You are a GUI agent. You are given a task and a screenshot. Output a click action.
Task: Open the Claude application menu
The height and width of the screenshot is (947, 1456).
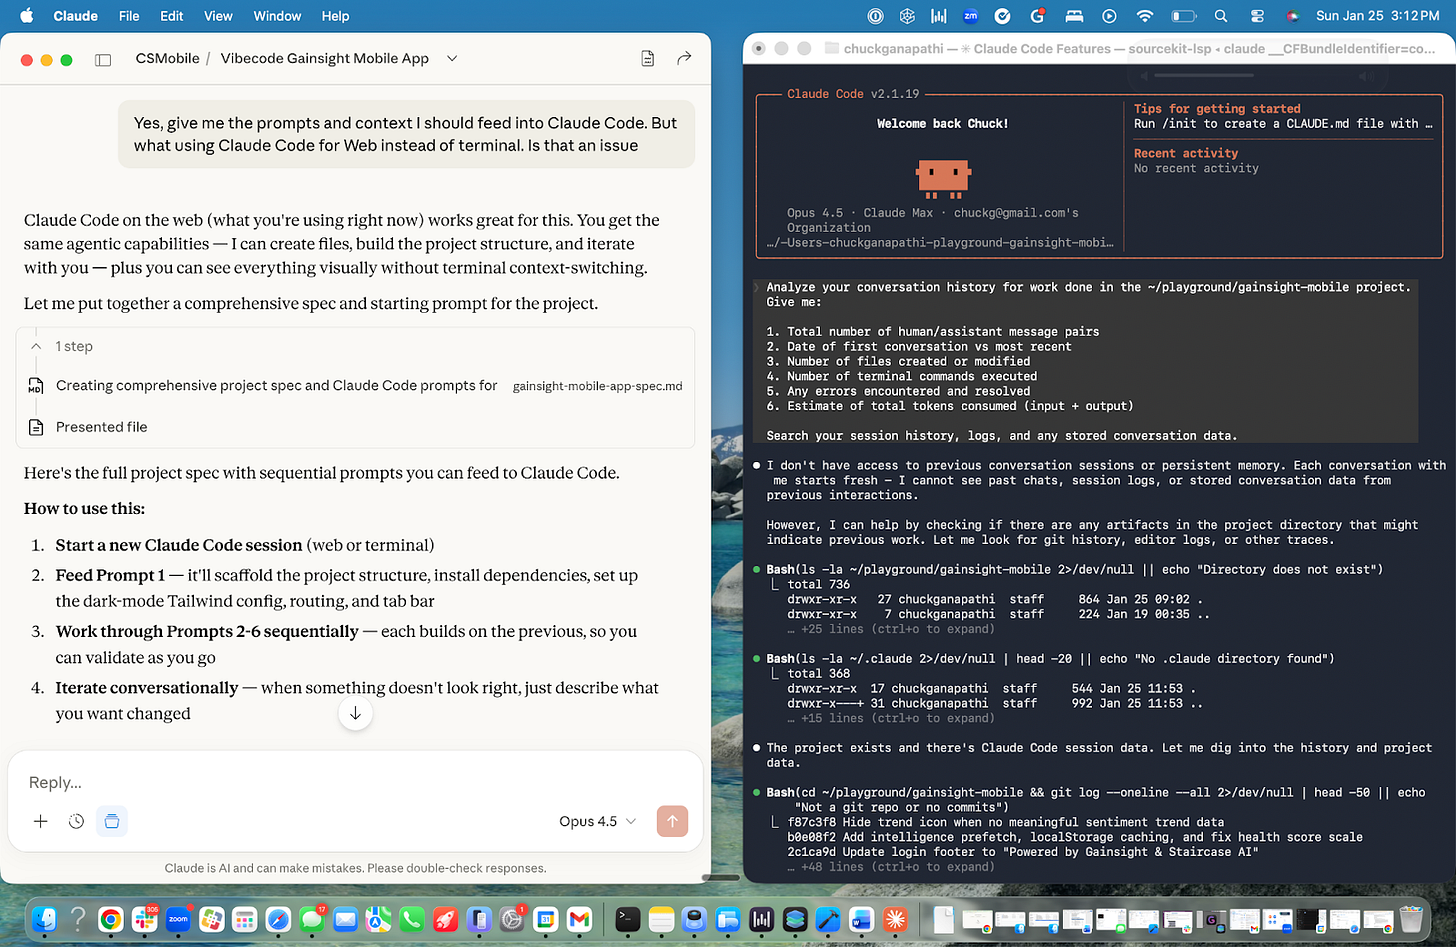[76, 16]
